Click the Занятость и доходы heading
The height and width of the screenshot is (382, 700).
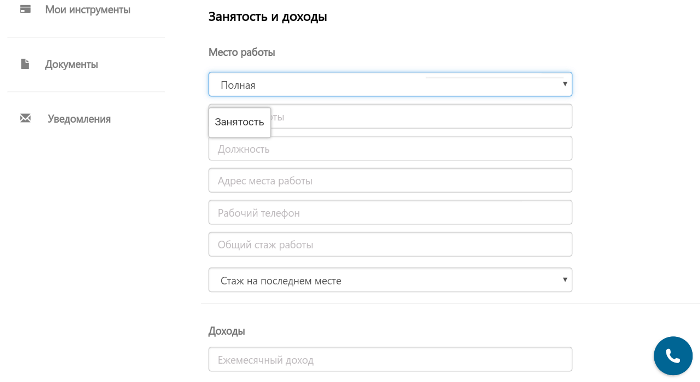(x=267, y=17)
